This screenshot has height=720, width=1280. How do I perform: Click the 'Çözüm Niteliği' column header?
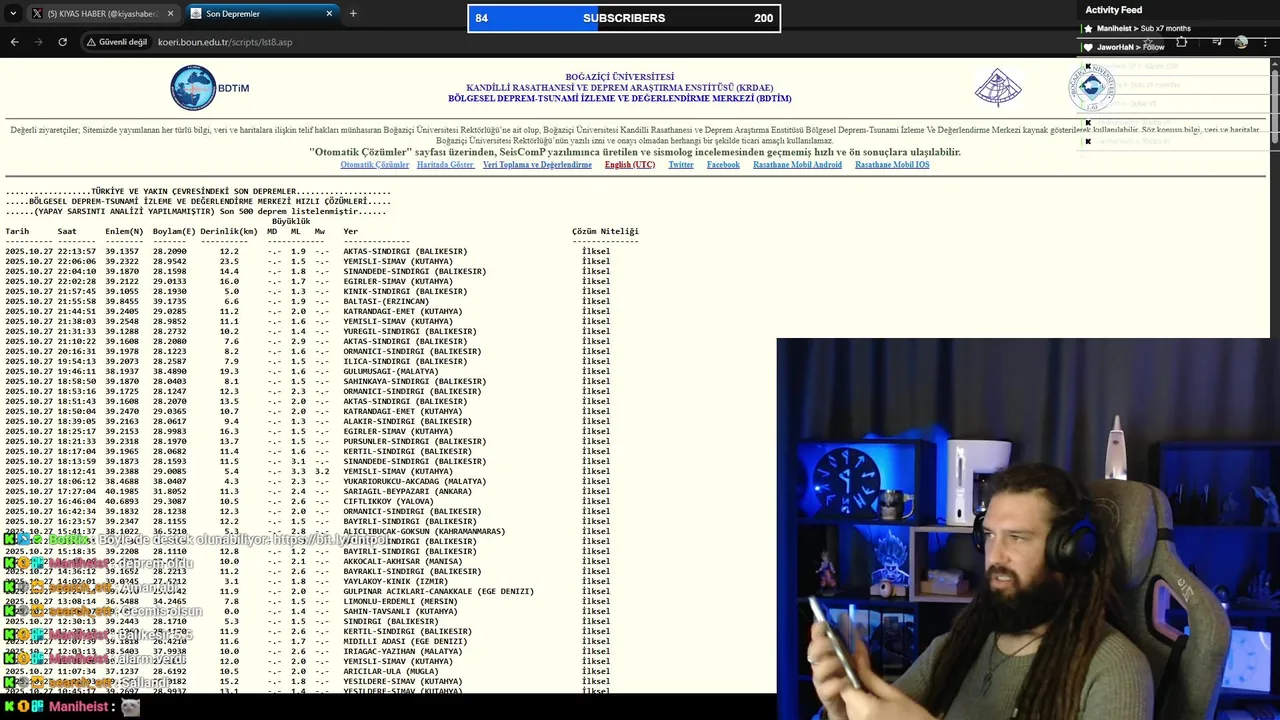coord(605,231)
